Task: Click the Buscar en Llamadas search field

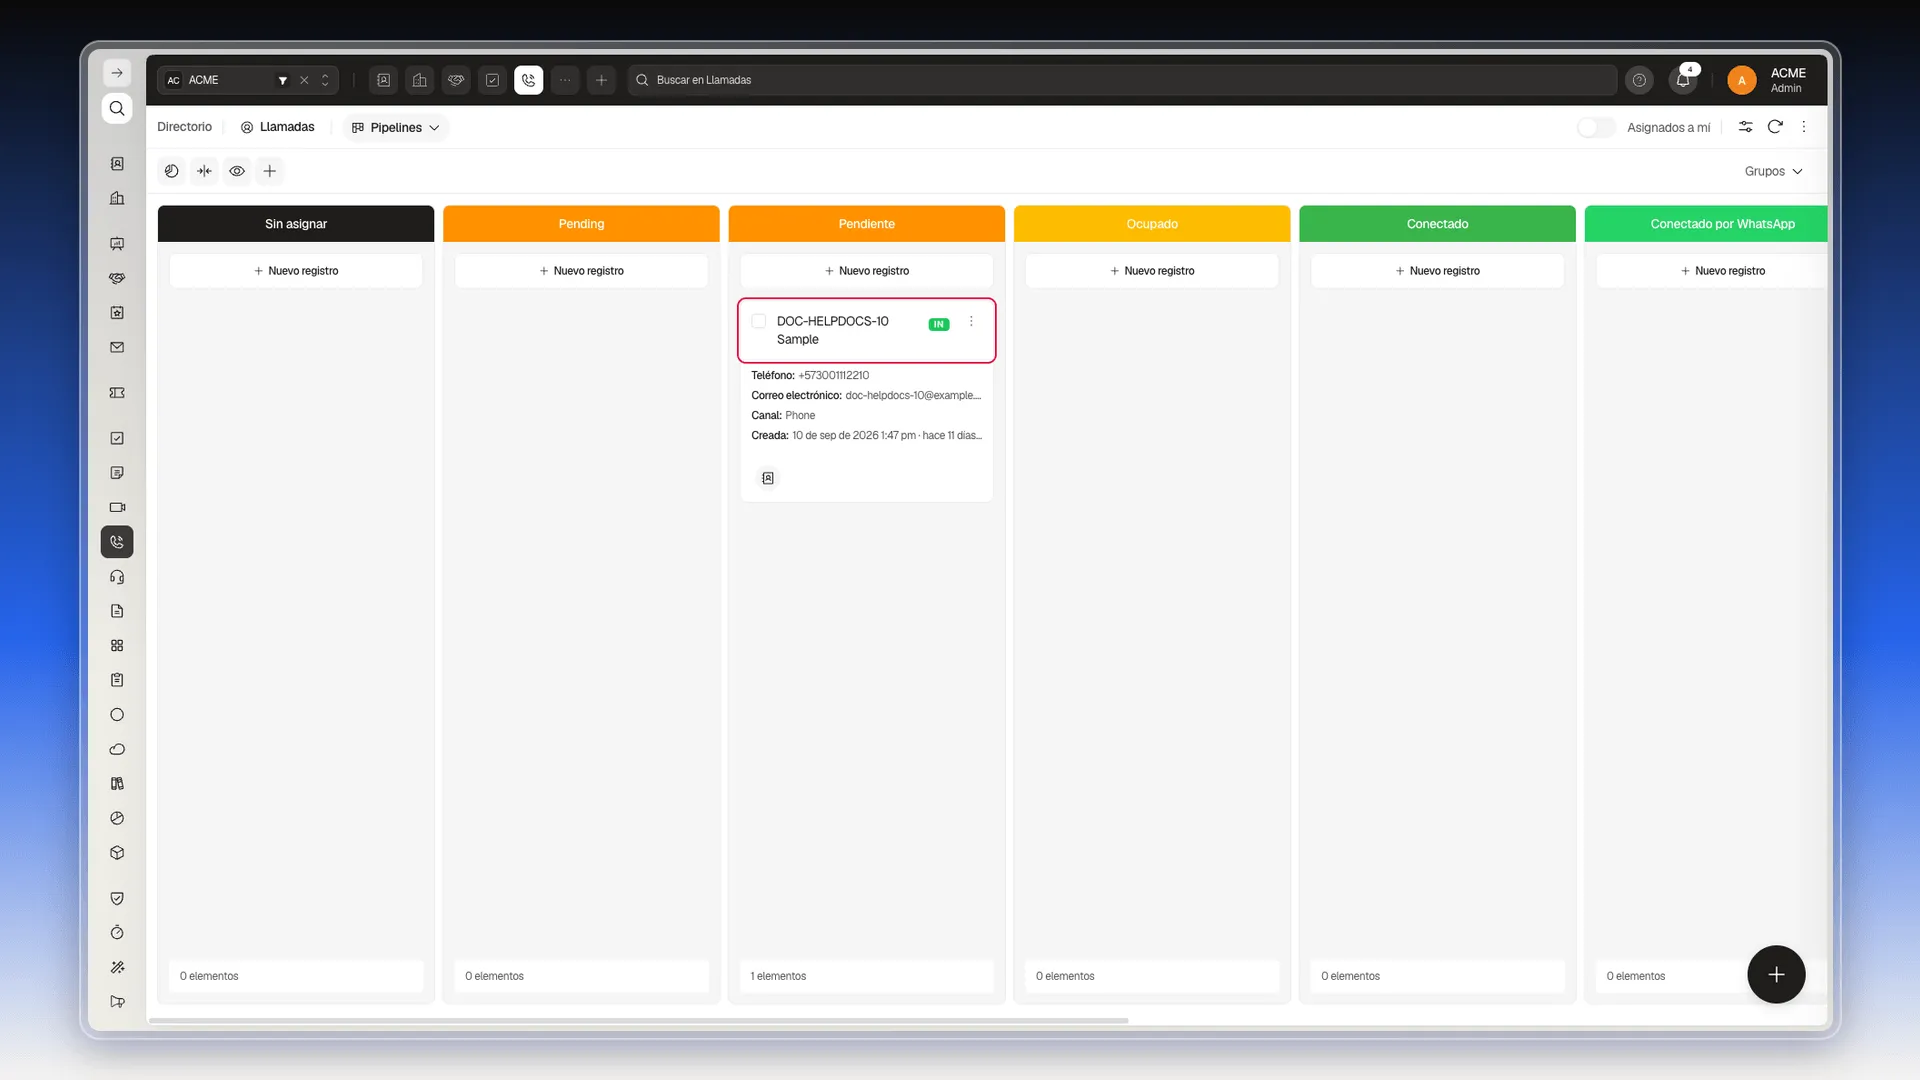Action: point(1121,80)
